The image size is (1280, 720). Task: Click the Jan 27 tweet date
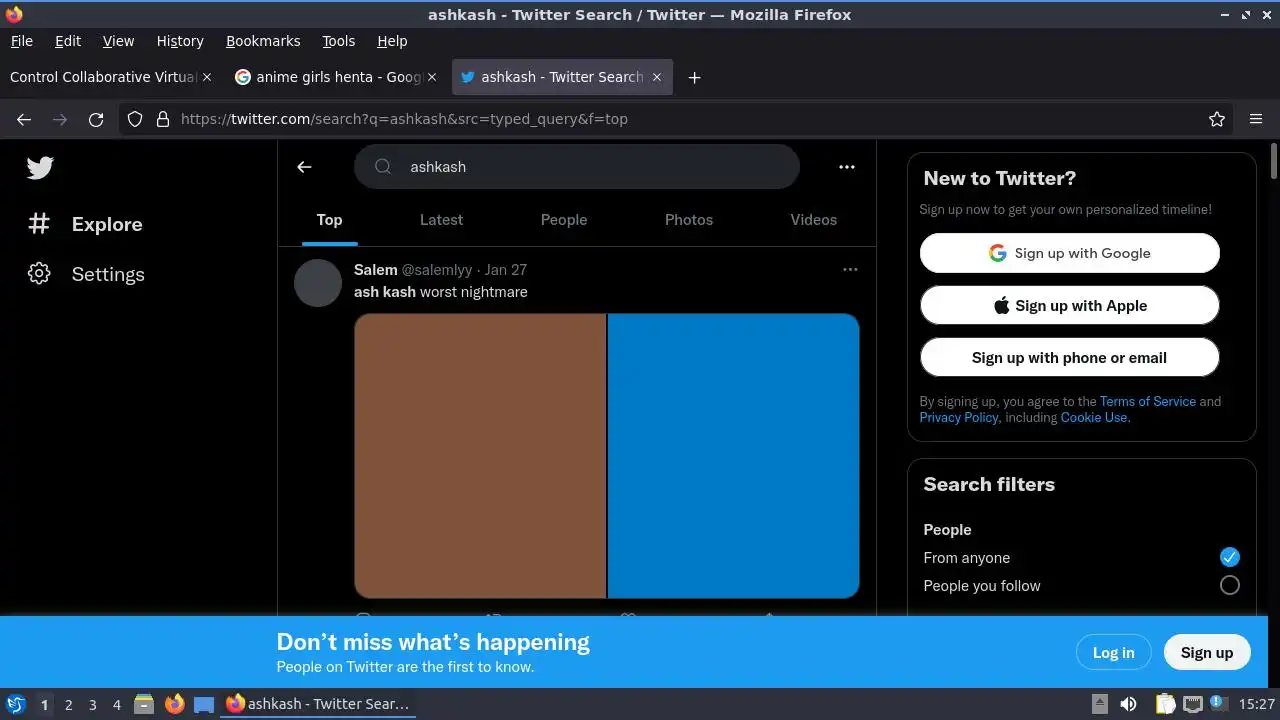point(506,270)
